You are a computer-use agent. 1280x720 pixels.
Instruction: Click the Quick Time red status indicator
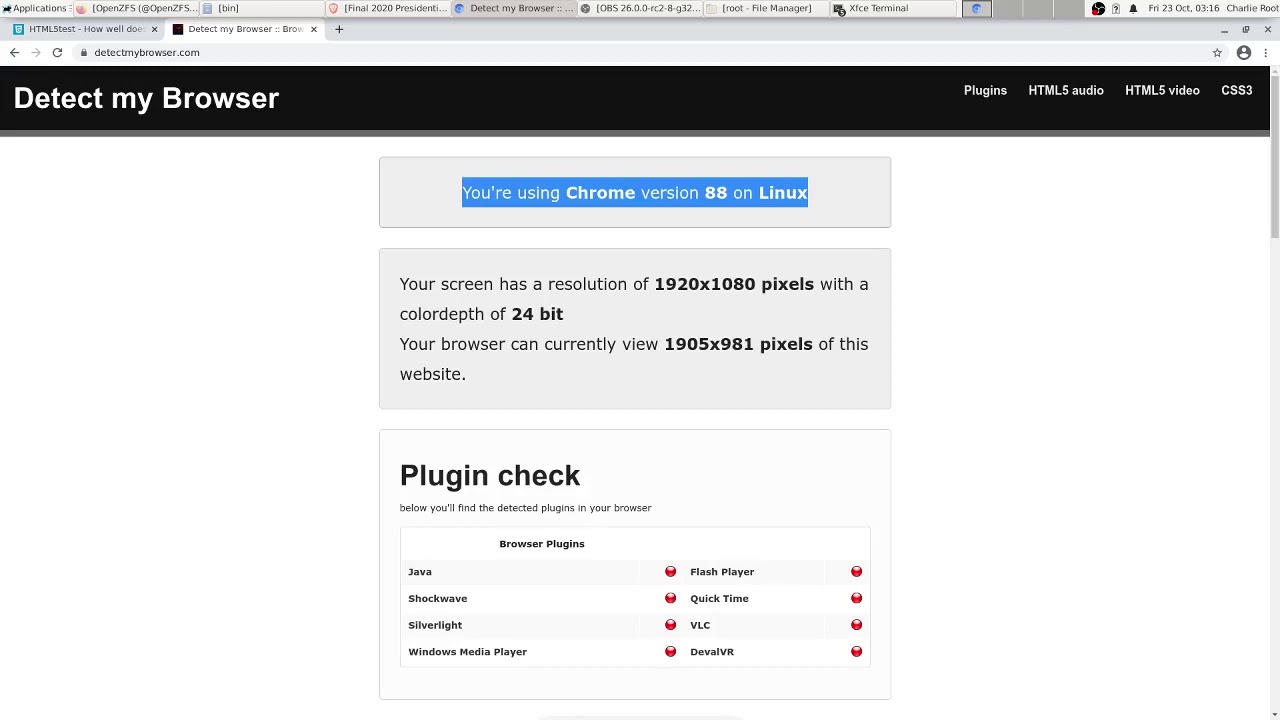(x=856, y=598)
